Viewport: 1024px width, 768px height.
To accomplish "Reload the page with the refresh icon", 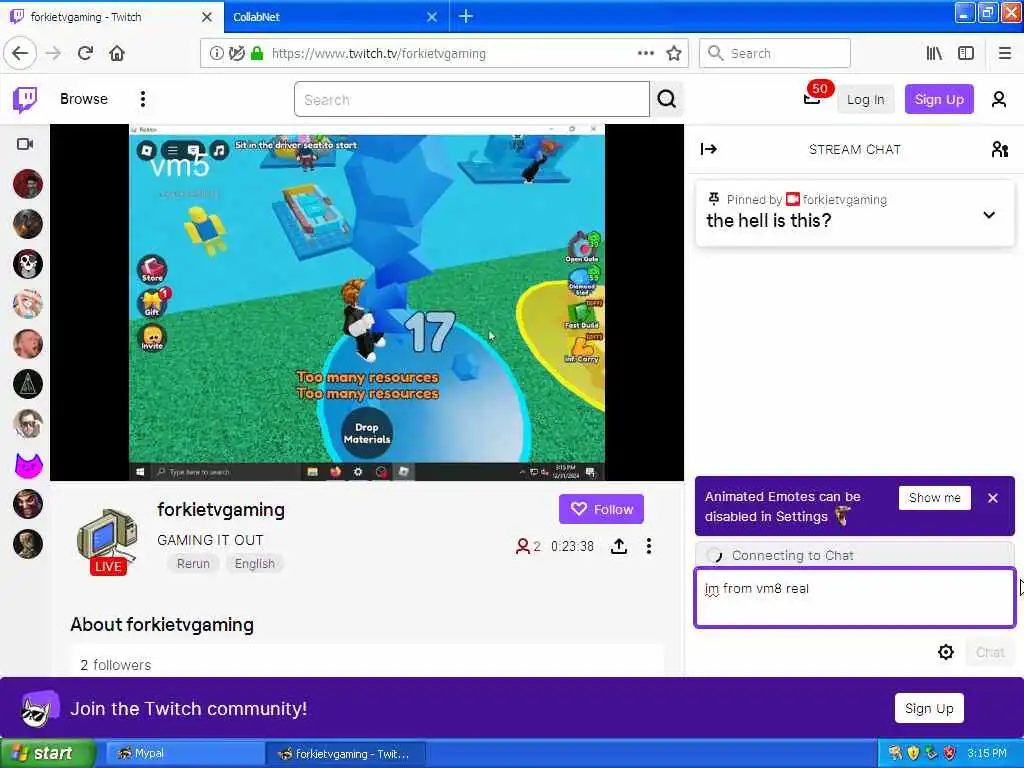I will 85,53.
